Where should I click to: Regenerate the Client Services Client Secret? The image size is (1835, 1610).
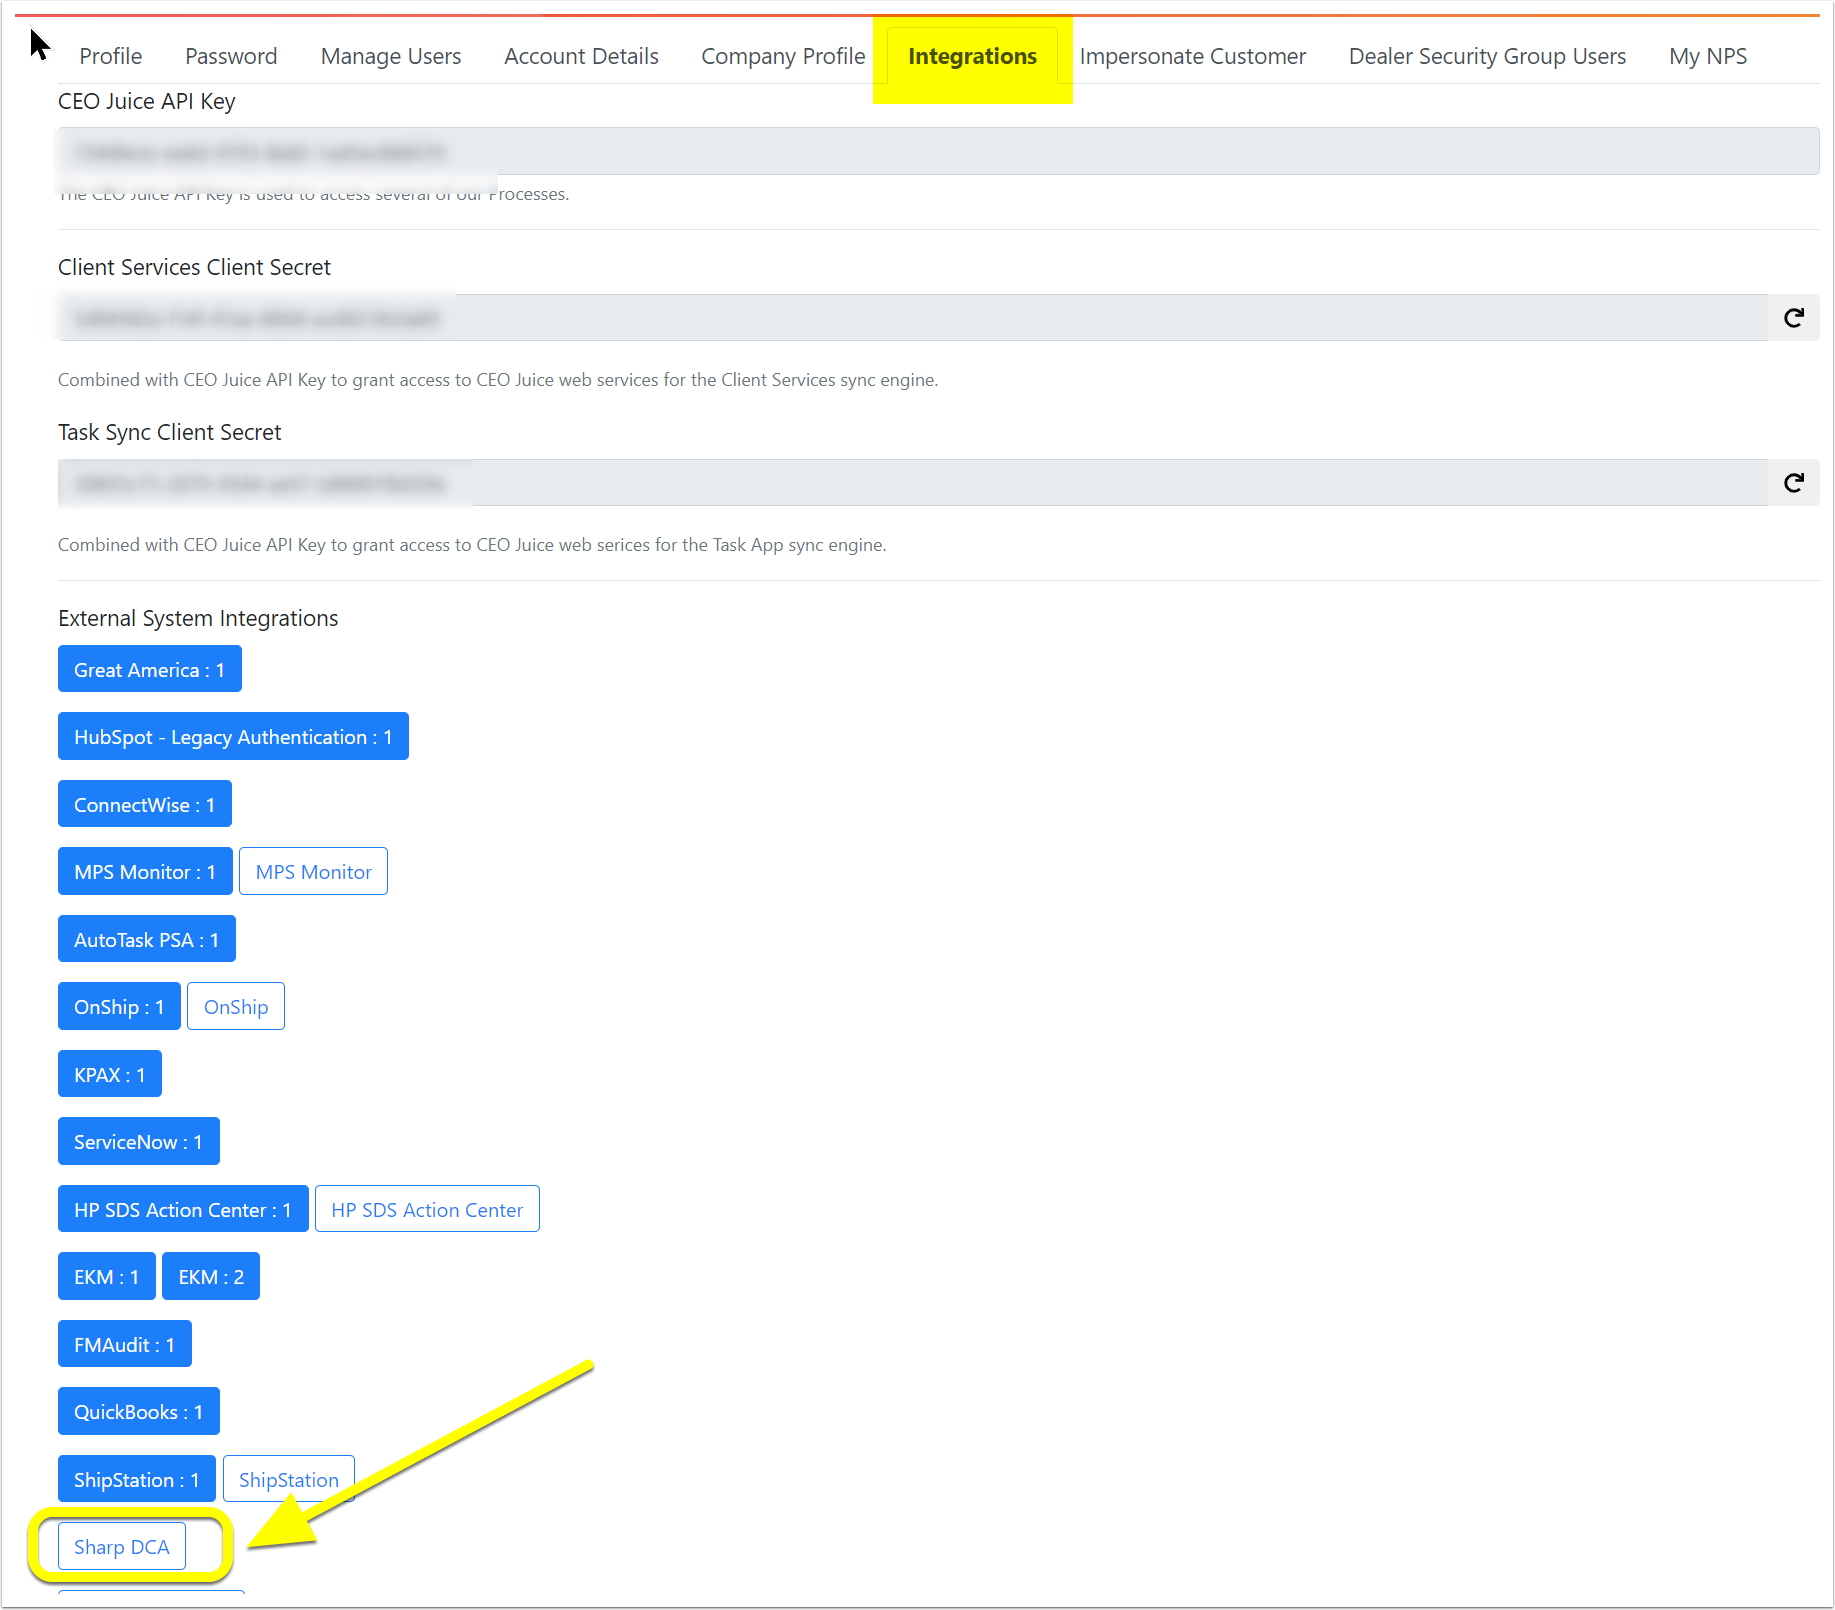pos(1794,318)
